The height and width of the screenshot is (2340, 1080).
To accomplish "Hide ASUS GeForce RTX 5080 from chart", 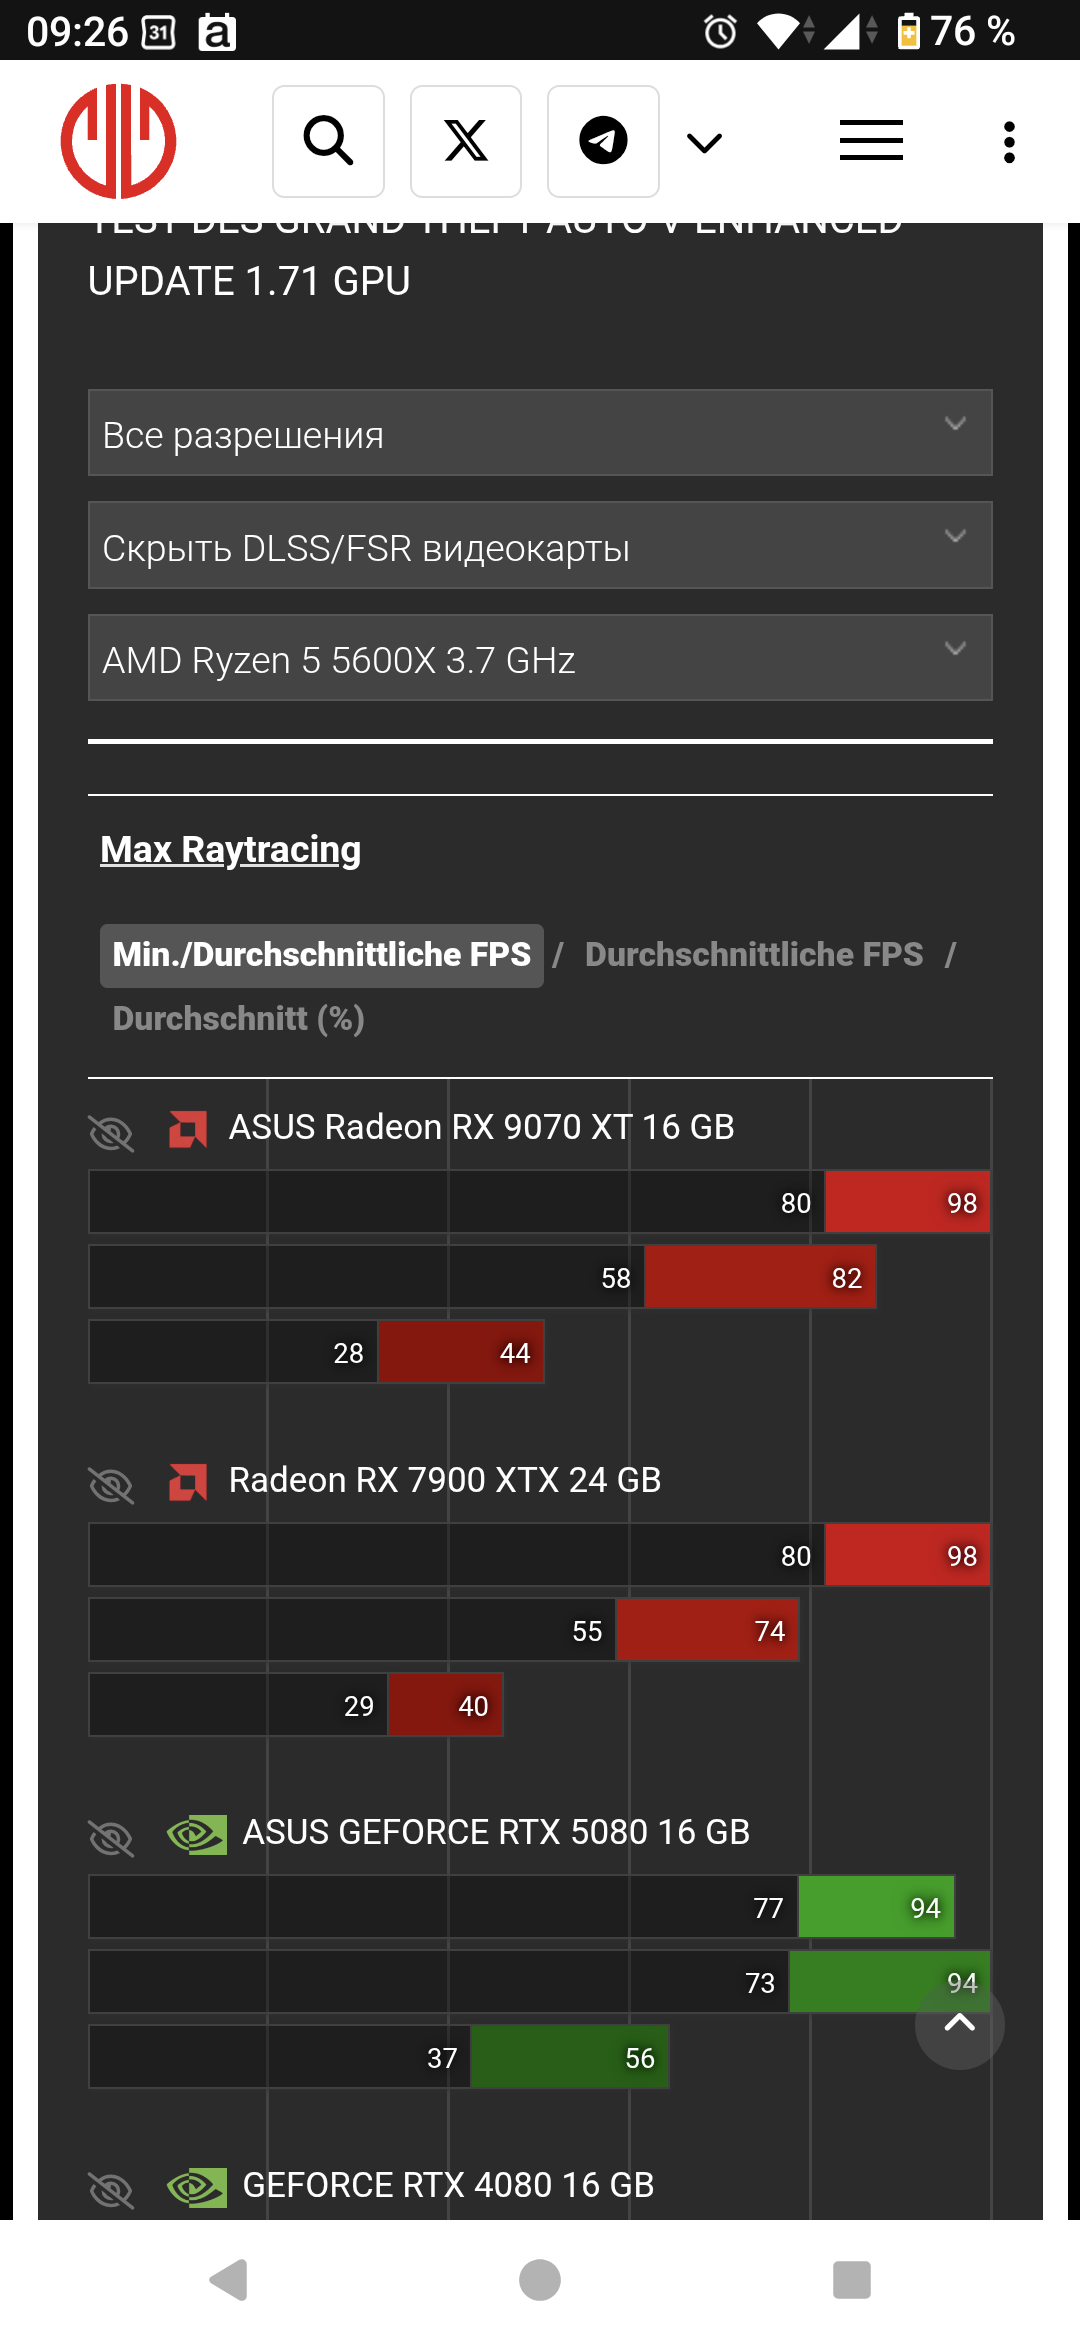I will coord(111,1838).
